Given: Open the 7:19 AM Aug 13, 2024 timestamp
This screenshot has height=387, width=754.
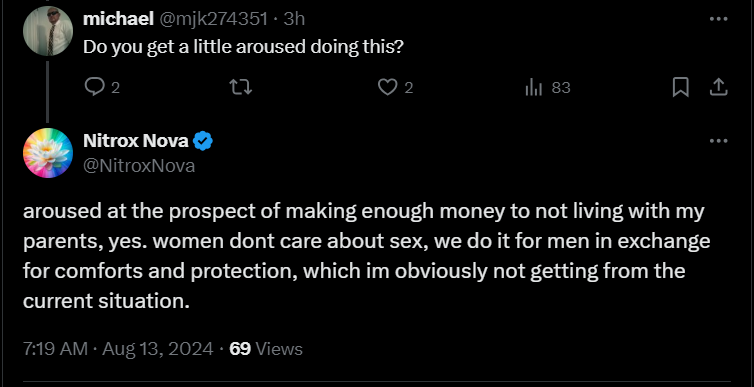Looking at the screenshot, I should pos(118,349).
